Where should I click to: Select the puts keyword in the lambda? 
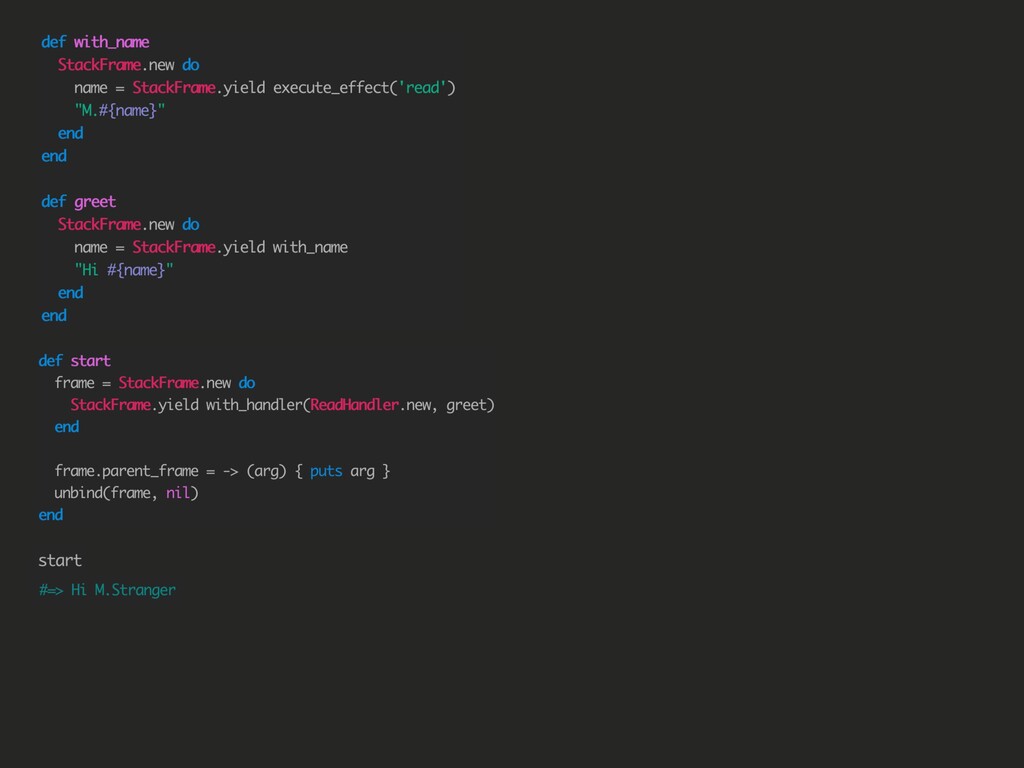326,472
